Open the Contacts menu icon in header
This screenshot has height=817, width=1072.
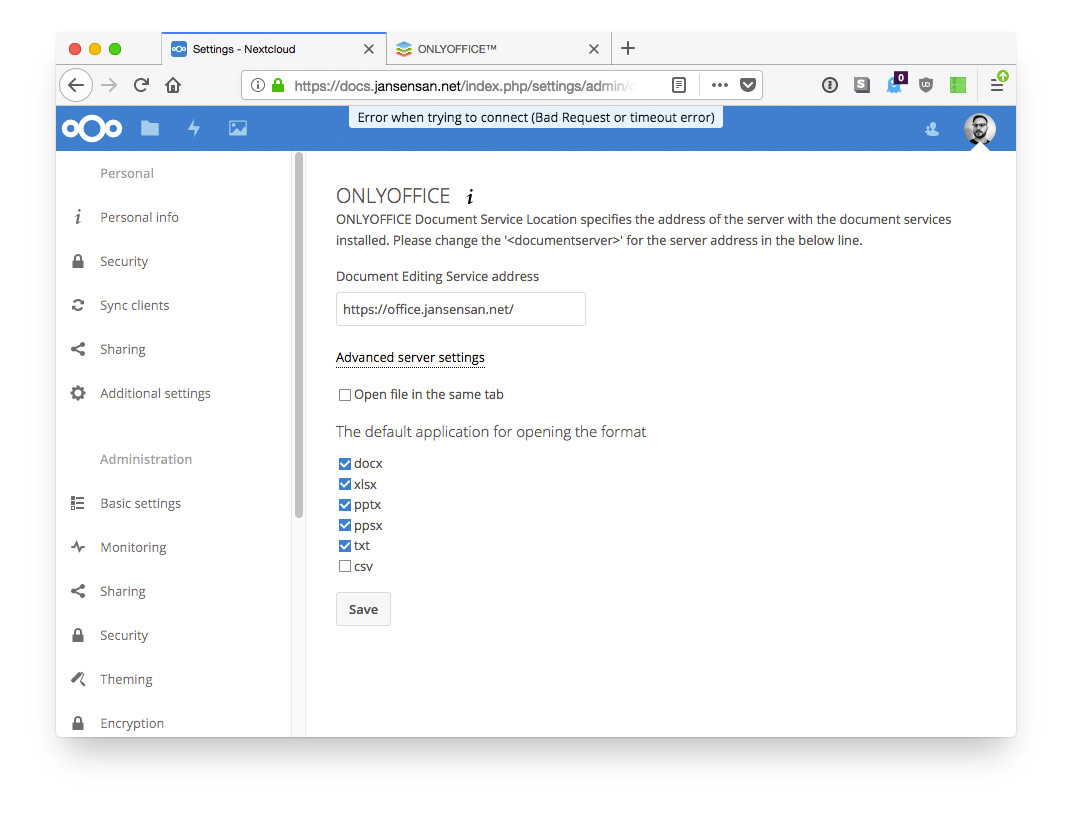click(x=932, y=129)
